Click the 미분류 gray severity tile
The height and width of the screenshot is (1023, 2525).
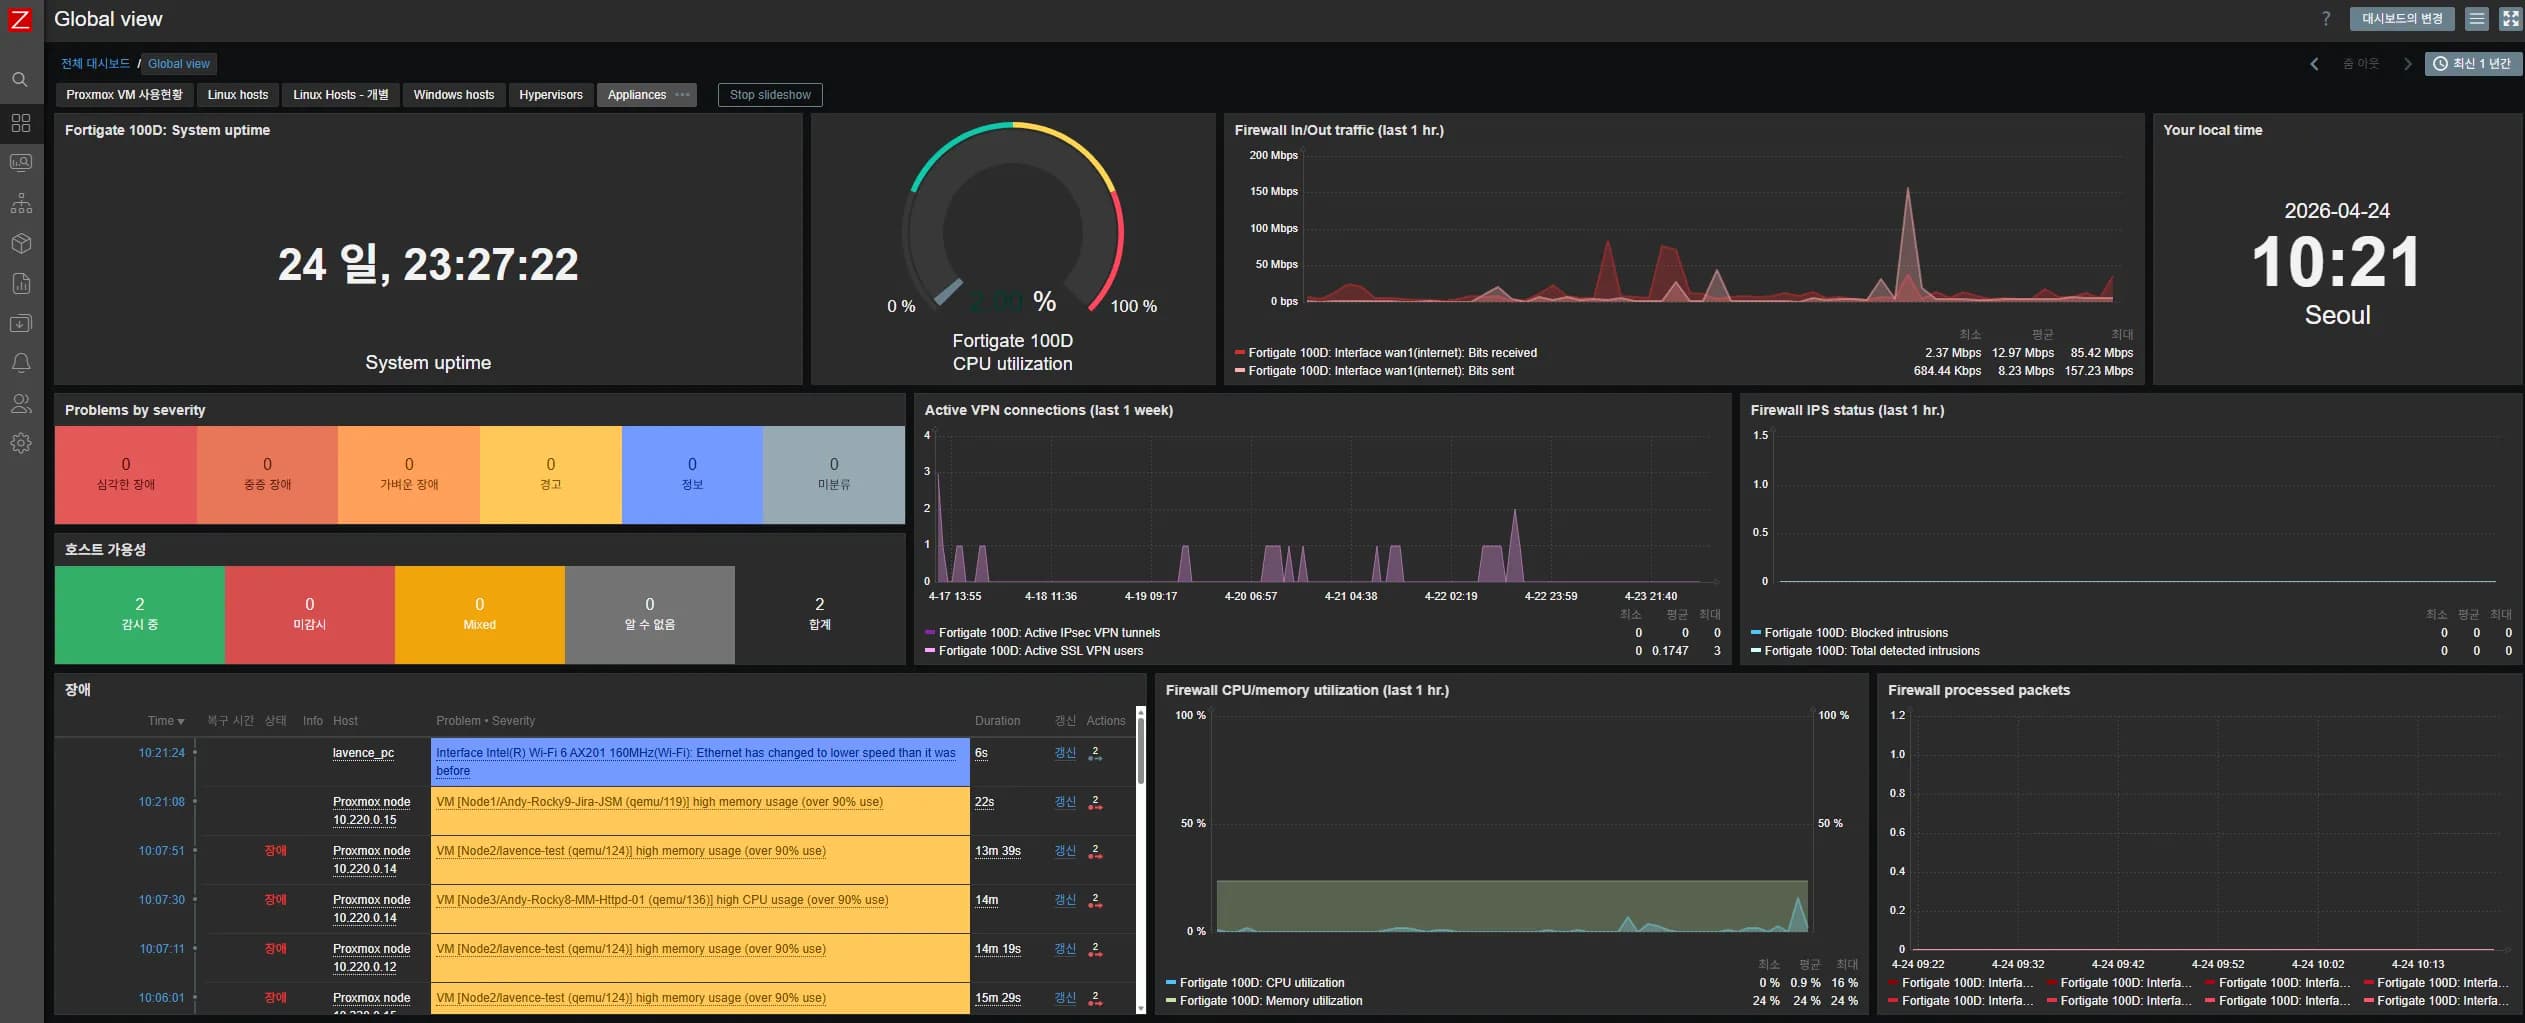(x=834, y=475)
